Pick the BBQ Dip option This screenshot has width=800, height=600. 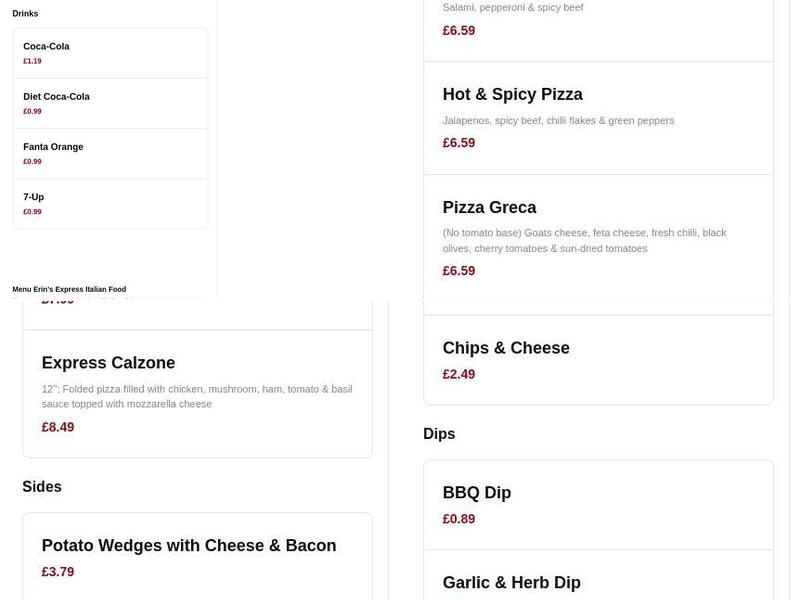(598, 505)
